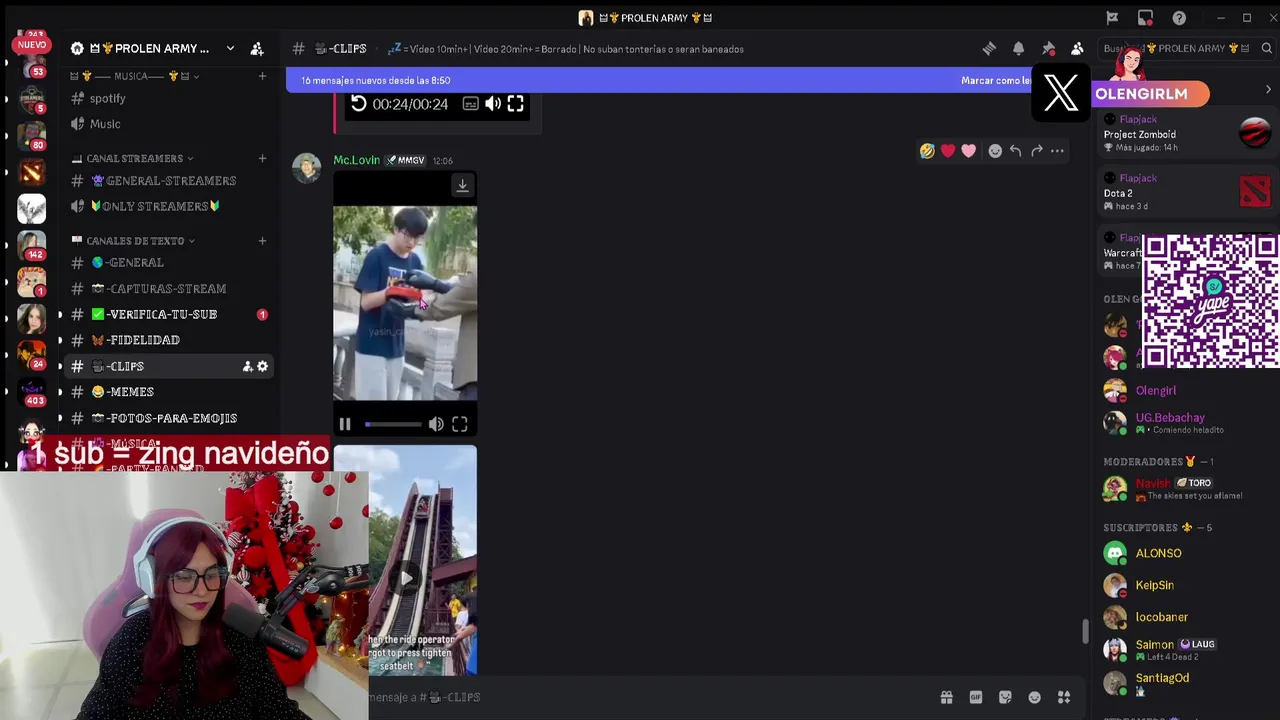Open Flapjack's Dota 2 activity card
The image size is (1280, 720).
pos(1187,192)
